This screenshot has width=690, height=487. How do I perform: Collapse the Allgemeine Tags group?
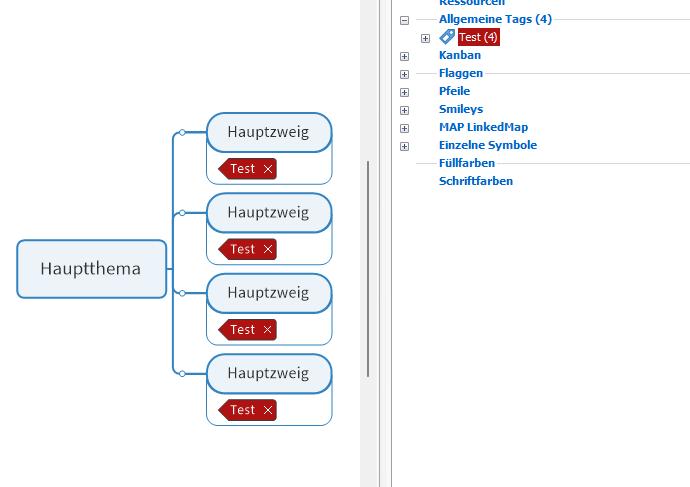[x=404, y=20]
